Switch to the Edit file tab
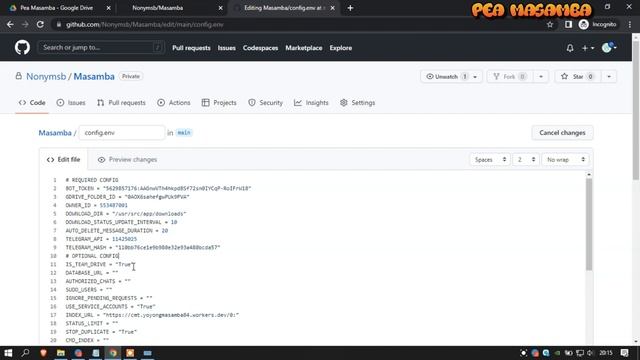The image size is (640, 360). 63,160
